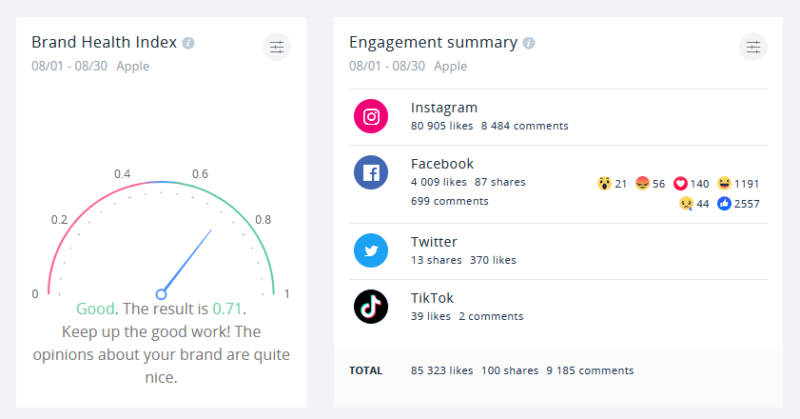Click the Instagram platform icon
The image size is (800, 419).
pos(371,116)
